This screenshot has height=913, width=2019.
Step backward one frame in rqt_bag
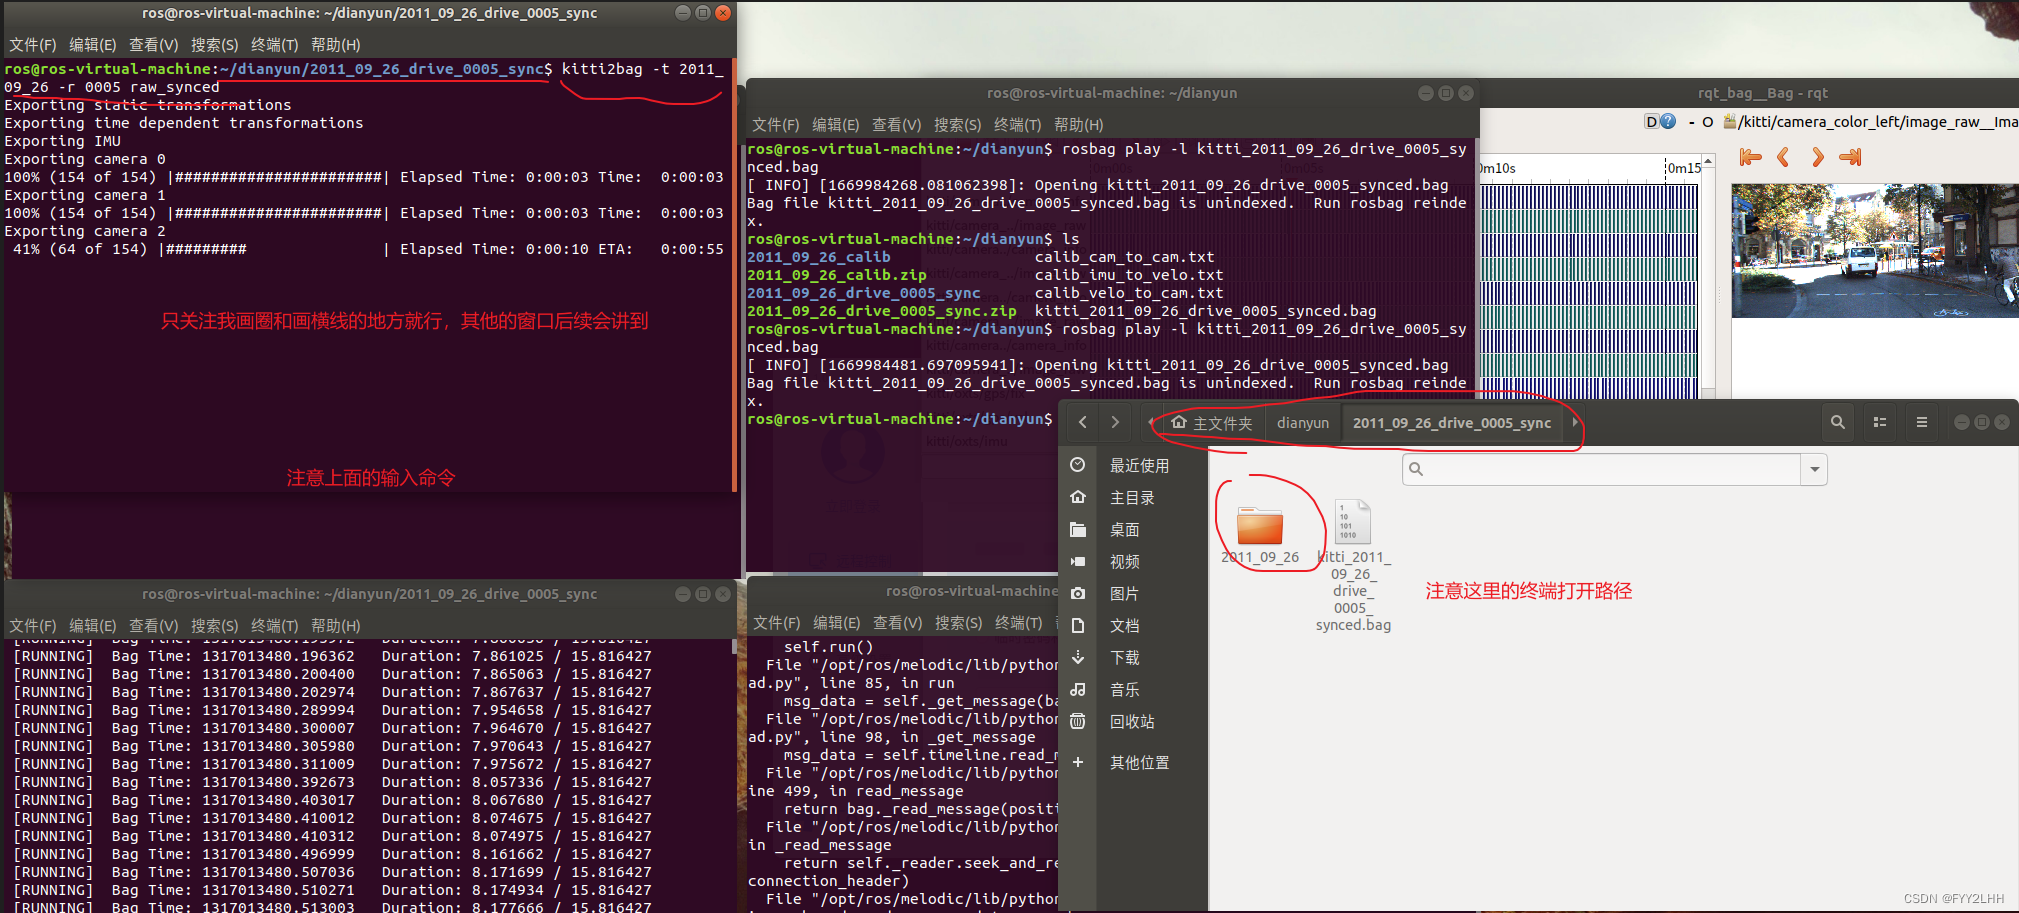tap(1783, 157)
